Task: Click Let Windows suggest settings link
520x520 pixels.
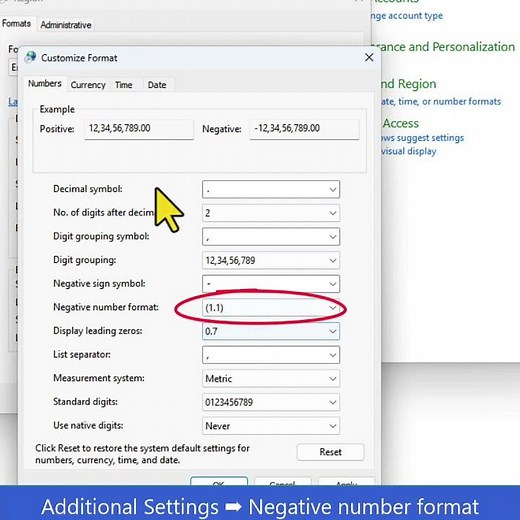Action: click(423, 138)
